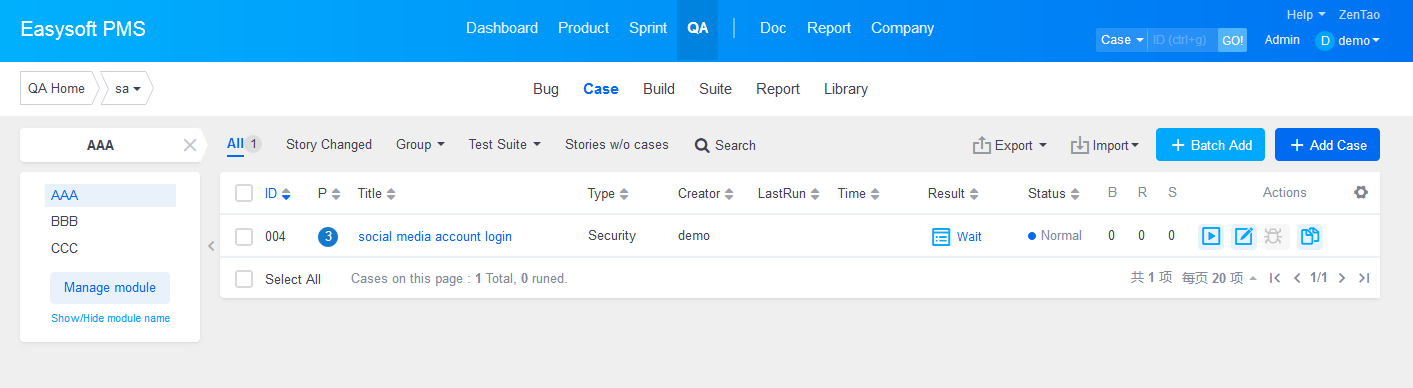This screenshot has height=388, width=1413.
Task: Open the demo user avatar
Action: click(1324, 40)
